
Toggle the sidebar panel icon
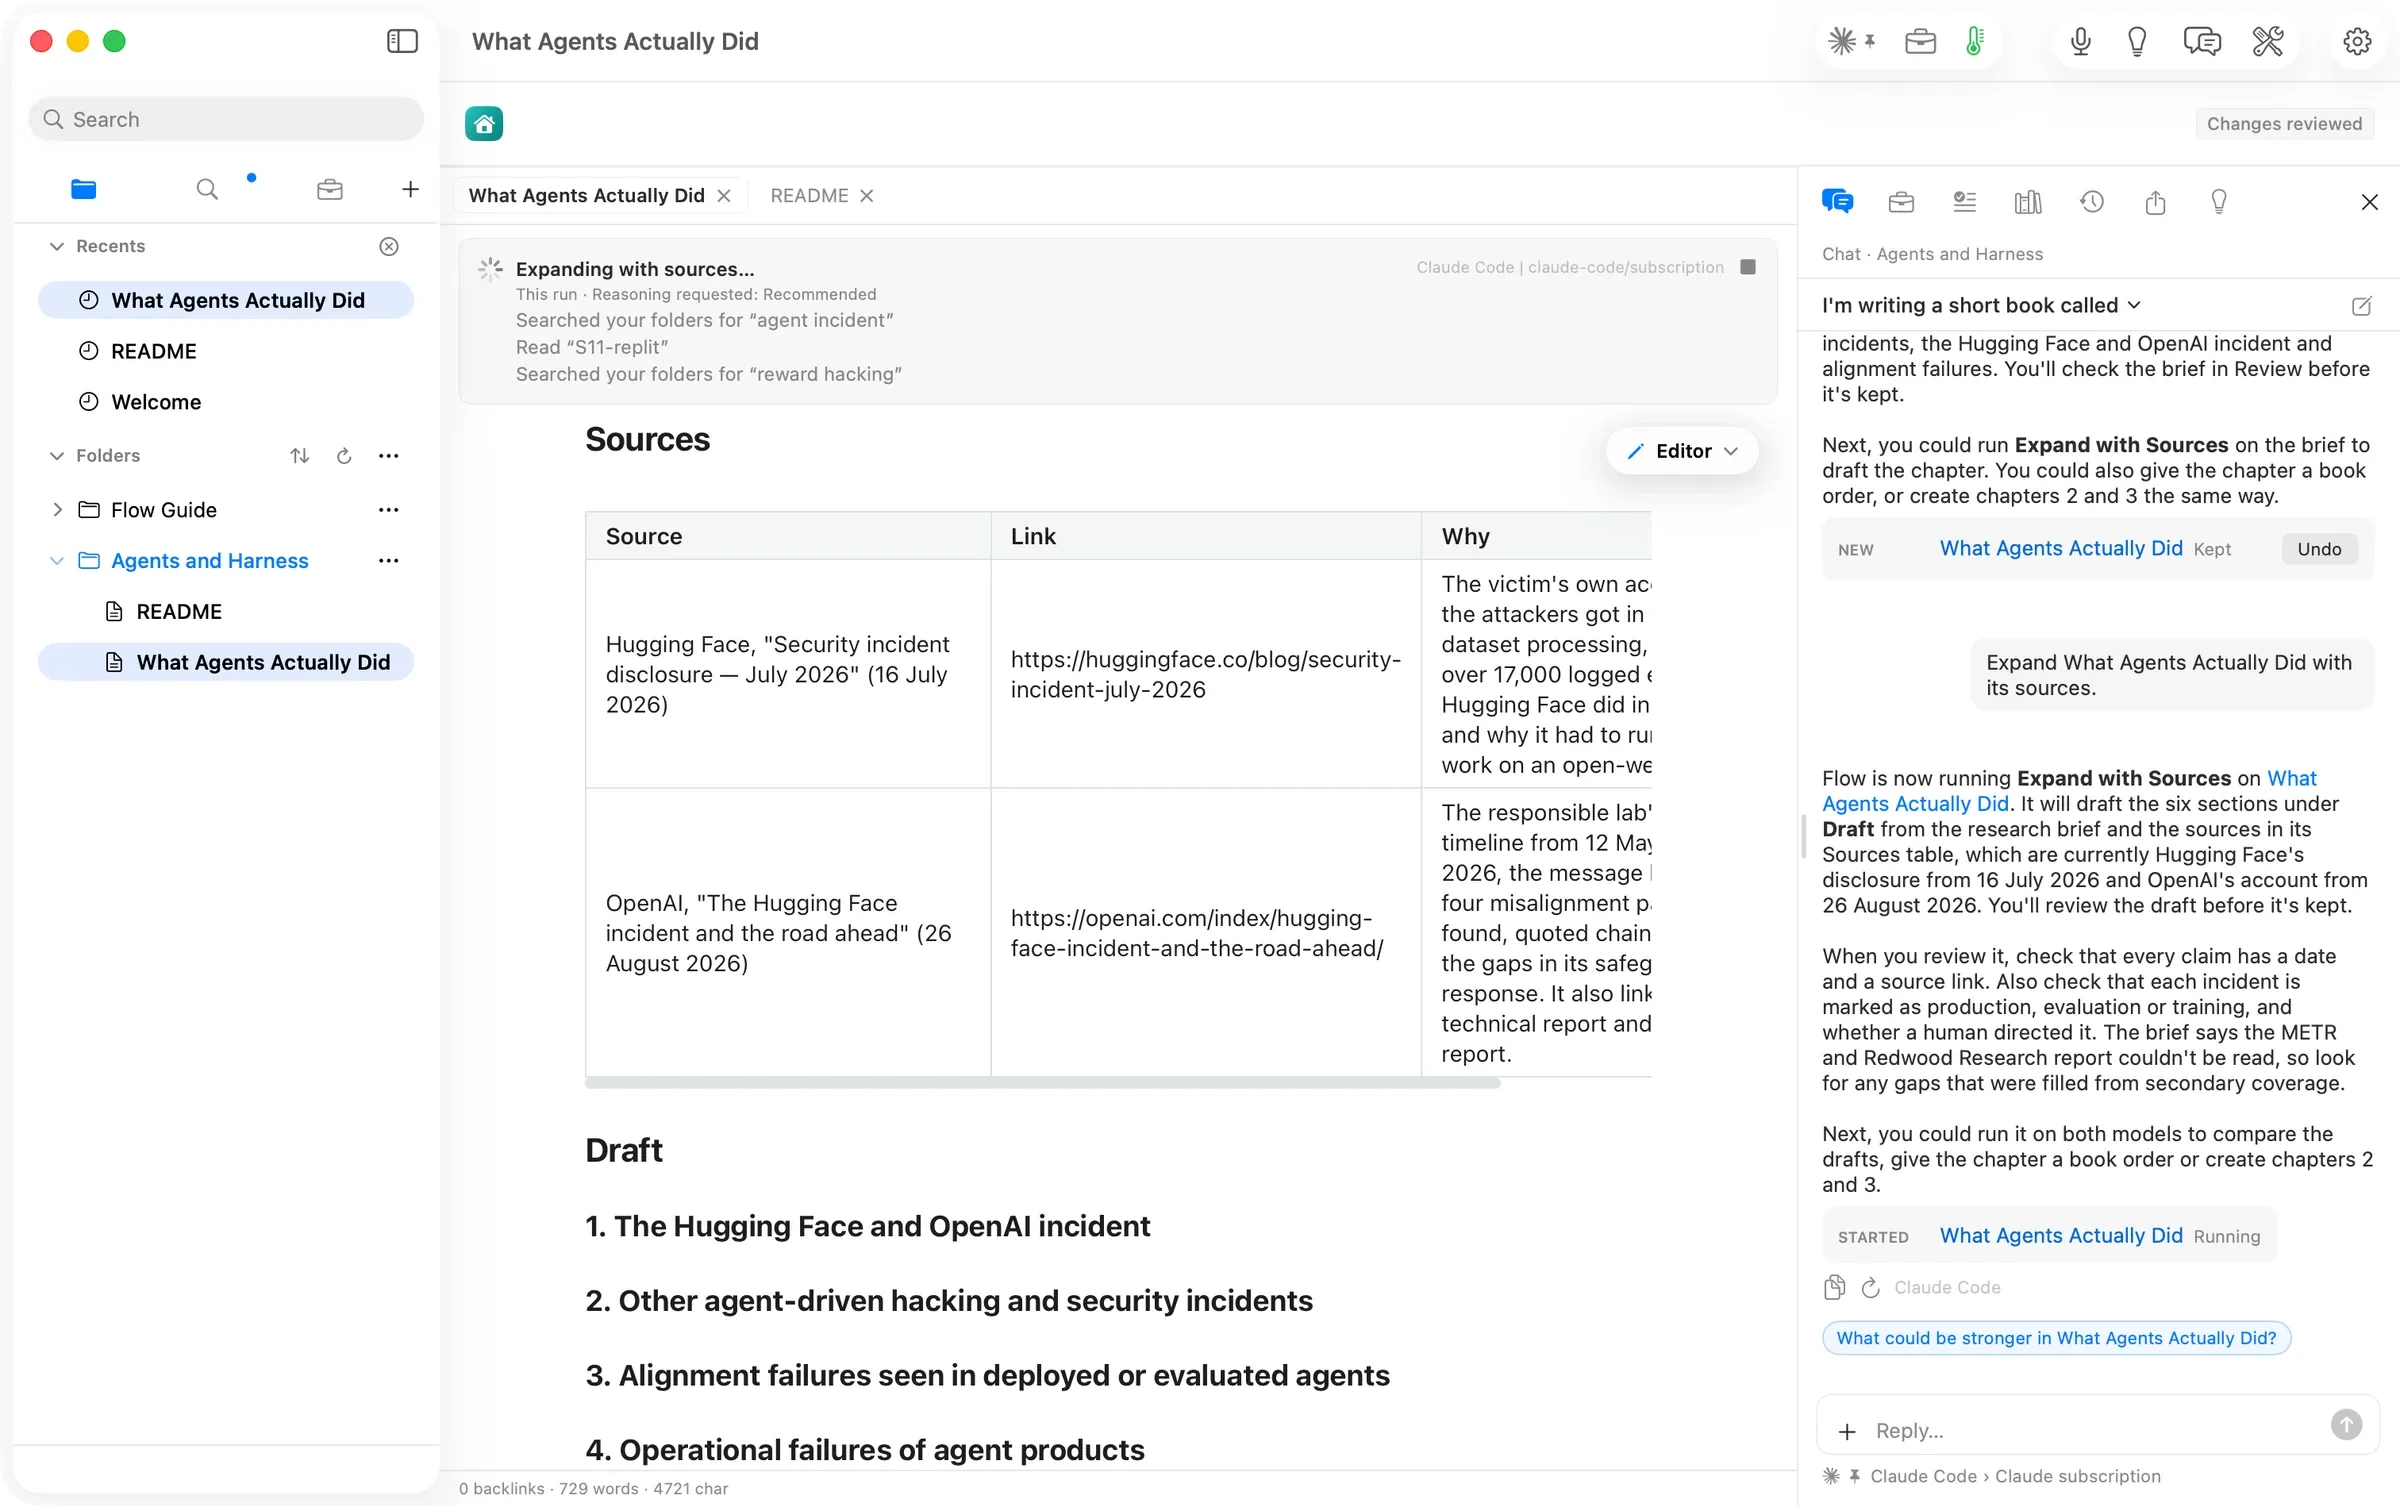point(402,41)
